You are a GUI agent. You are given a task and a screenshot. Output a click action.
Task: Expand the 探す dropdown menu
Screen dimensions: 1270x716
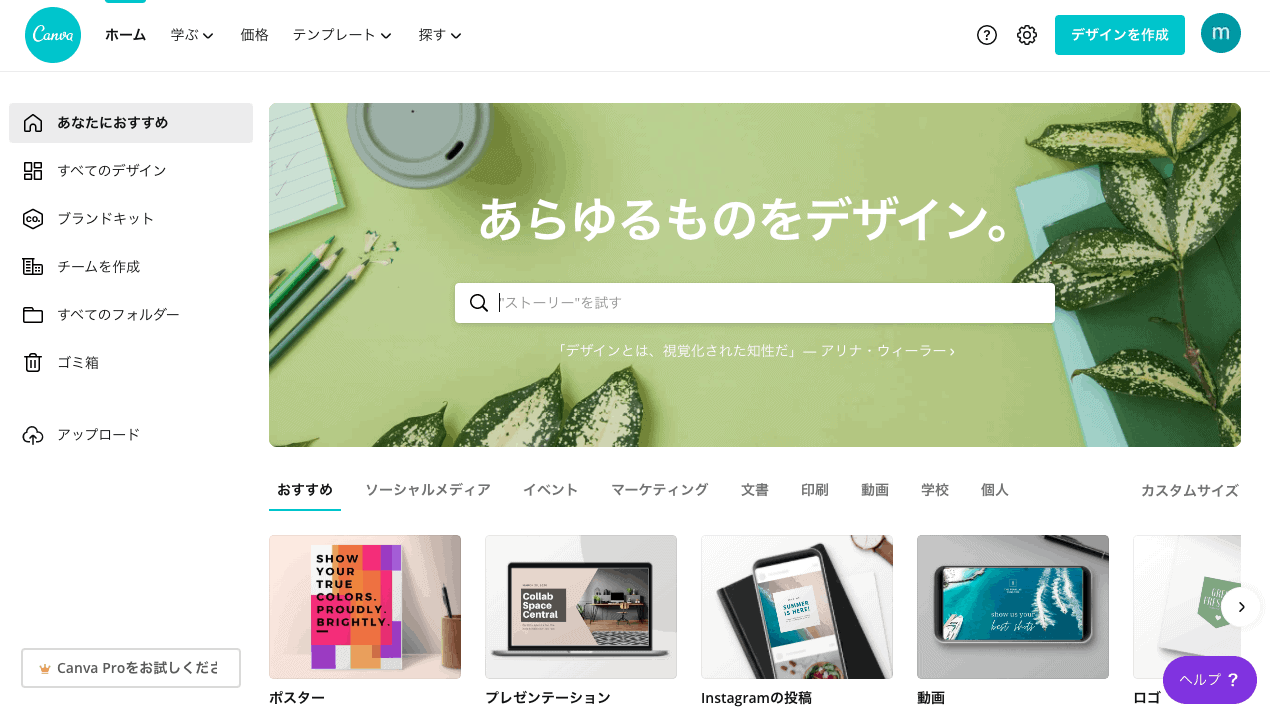tap(440, 35)
